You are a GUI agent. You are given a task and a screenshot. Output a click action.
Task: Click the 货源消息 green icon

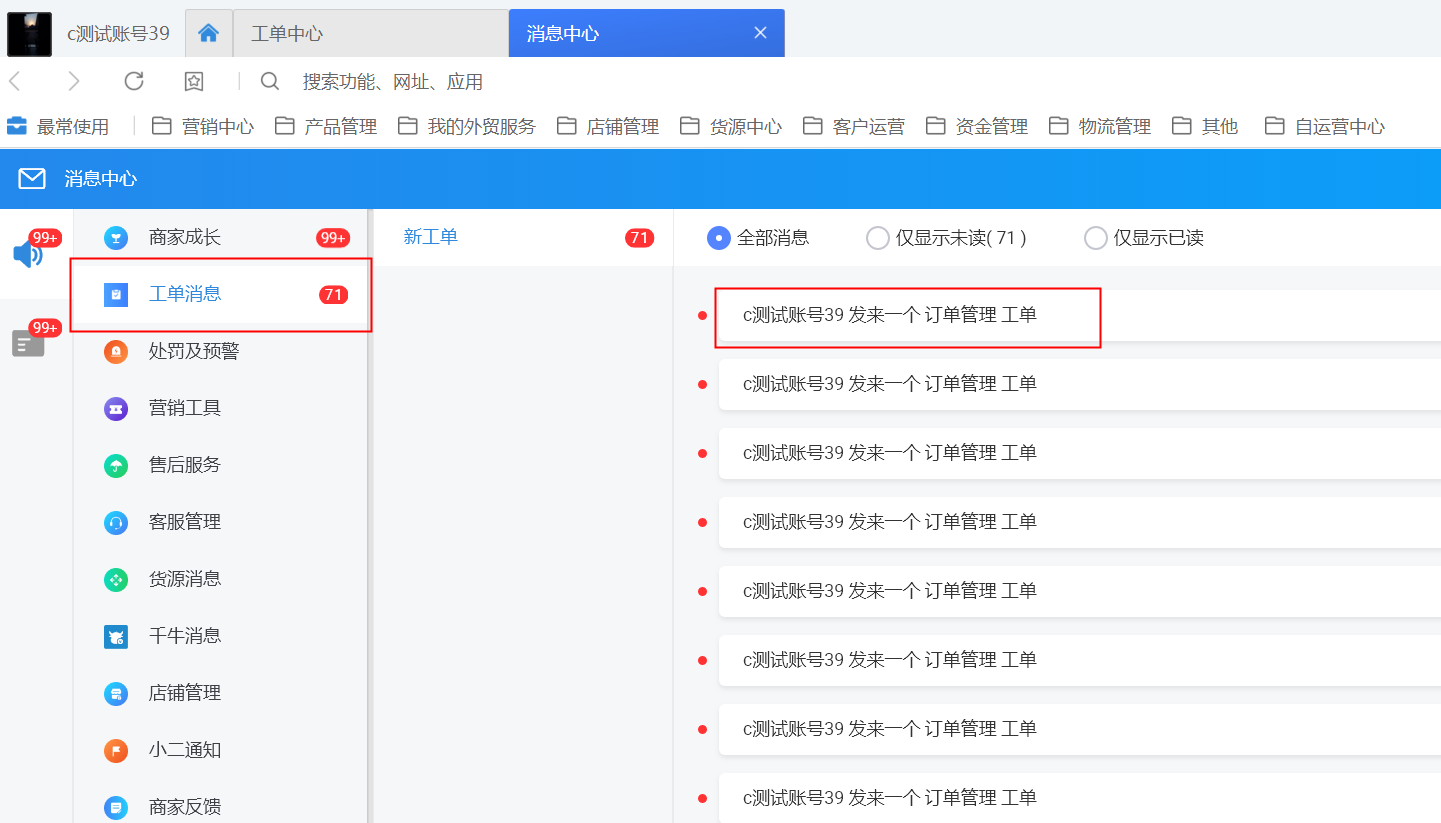click(116, 580)
